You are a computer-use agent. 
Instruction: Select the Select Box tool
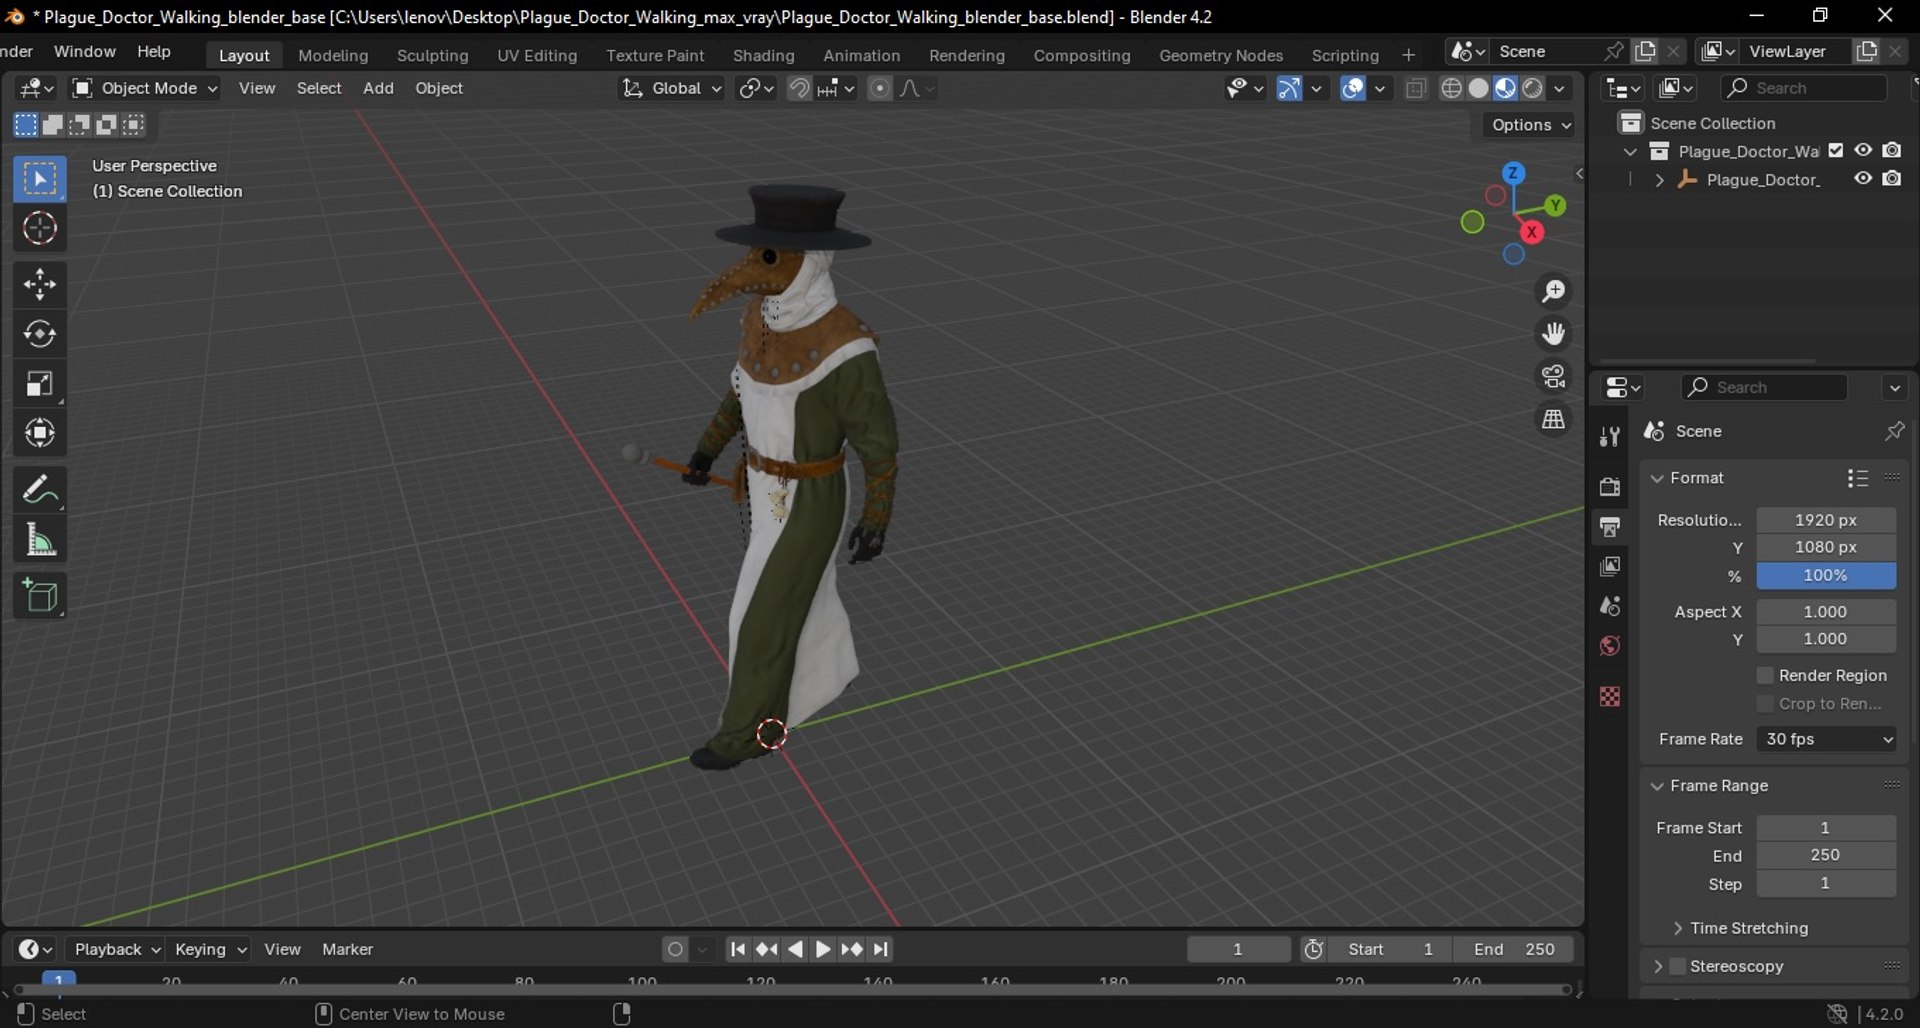40,179
